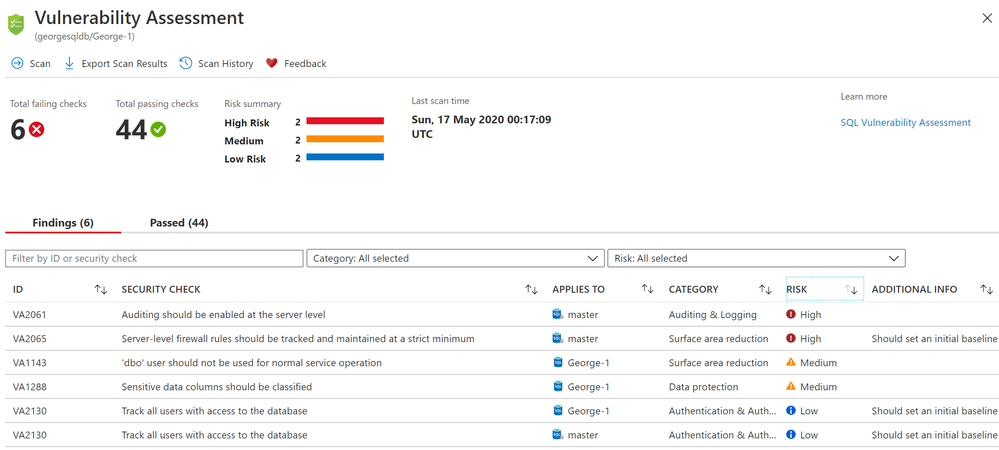
Task: Click Low info icon in master VA2130 row
Action: coord(791,435)
